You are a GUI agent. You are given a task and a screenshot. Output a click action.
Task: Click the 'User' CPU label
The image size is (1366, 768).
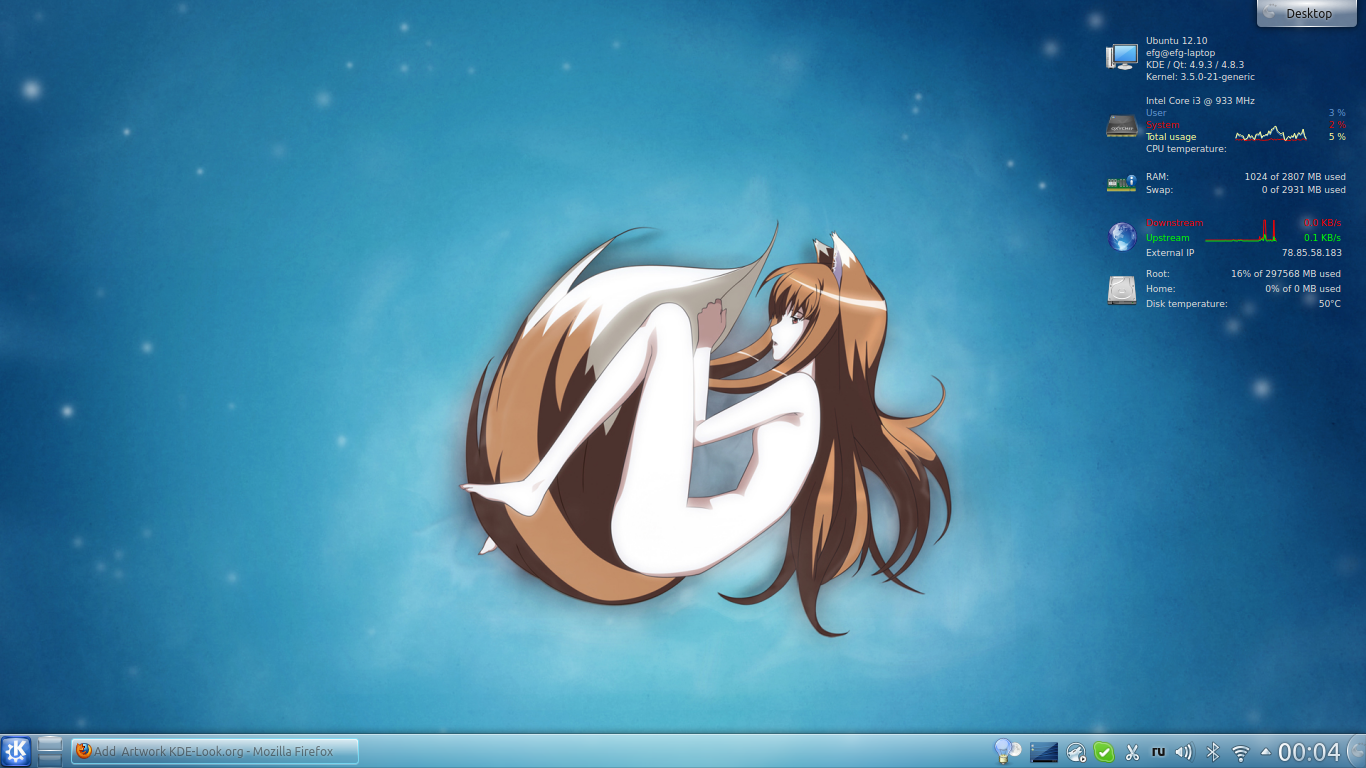pyautogui.click(x=1156, y=113)
